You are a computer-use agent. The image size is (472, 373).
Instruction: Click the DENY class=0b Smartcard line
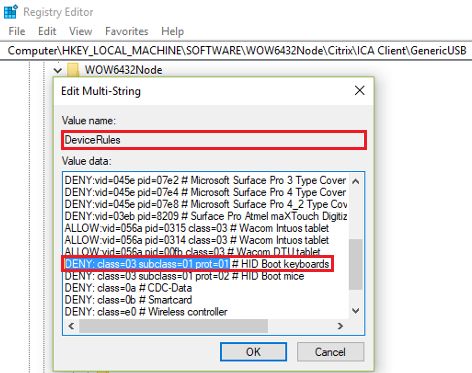point(128,300)
